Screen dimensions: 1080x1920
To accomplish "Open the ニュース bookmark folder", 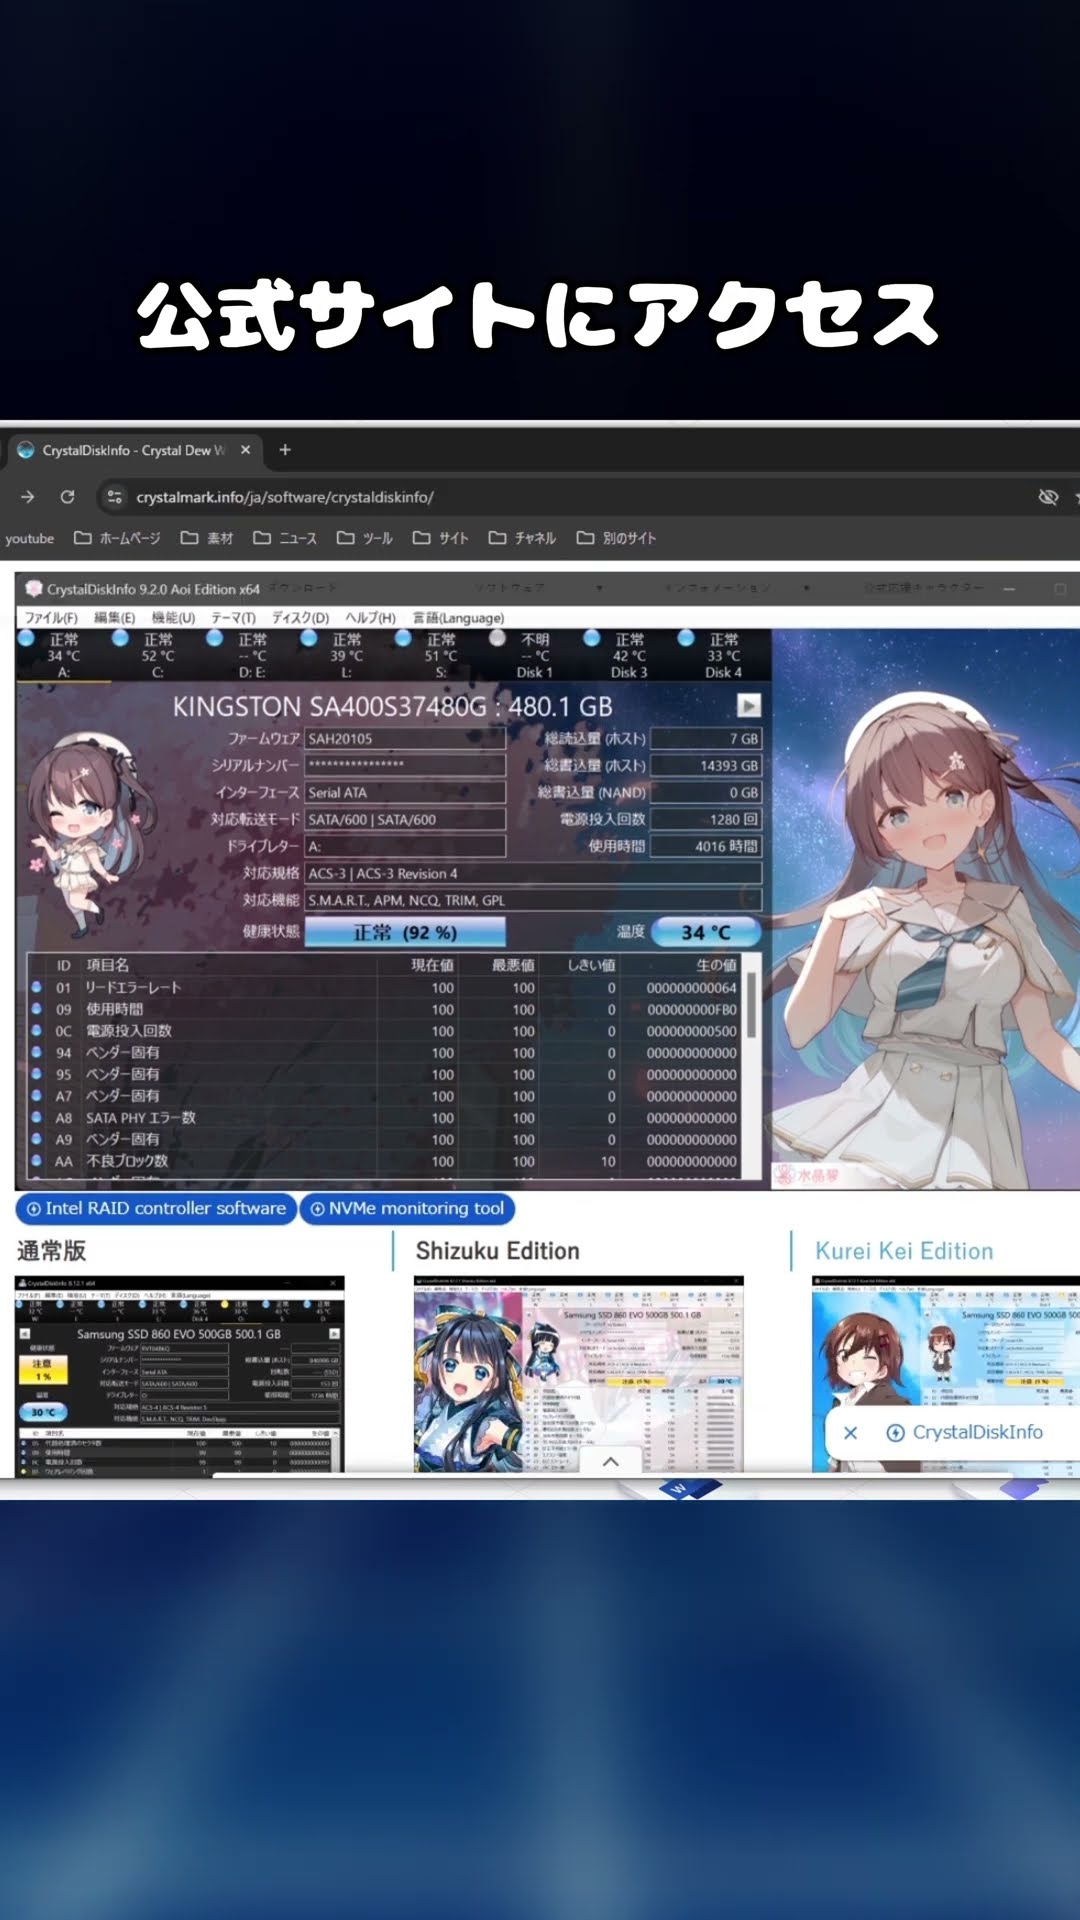I will click(285, 538).
